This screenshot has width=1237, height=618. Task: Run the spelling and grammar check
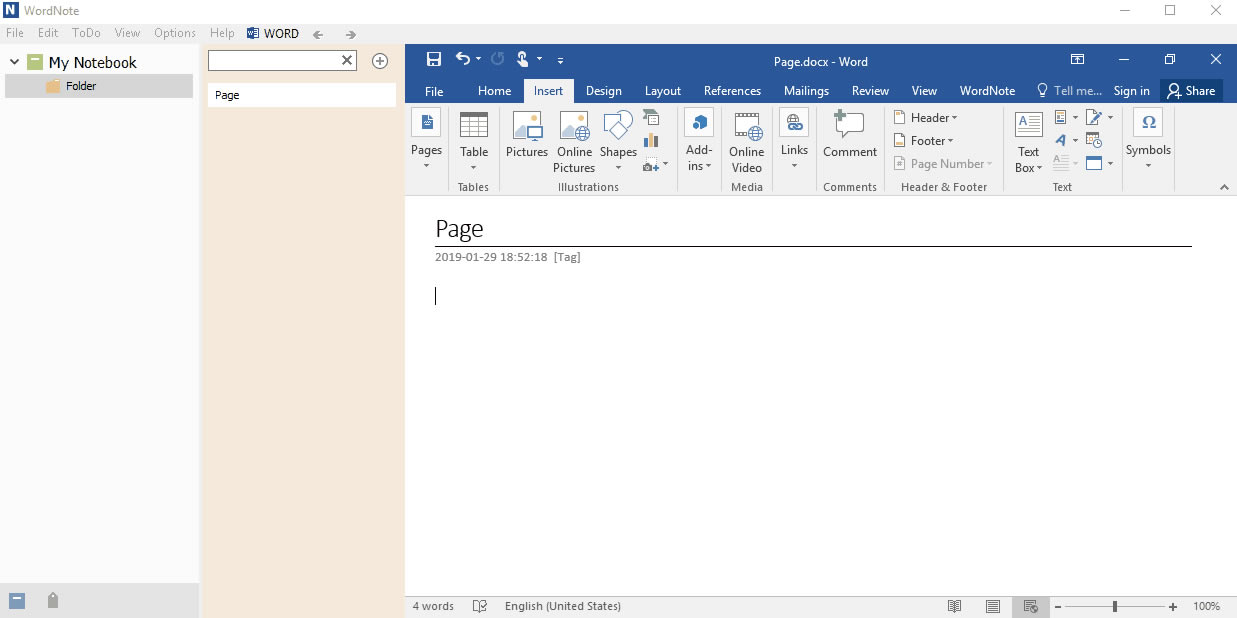(x=479, y=606)
